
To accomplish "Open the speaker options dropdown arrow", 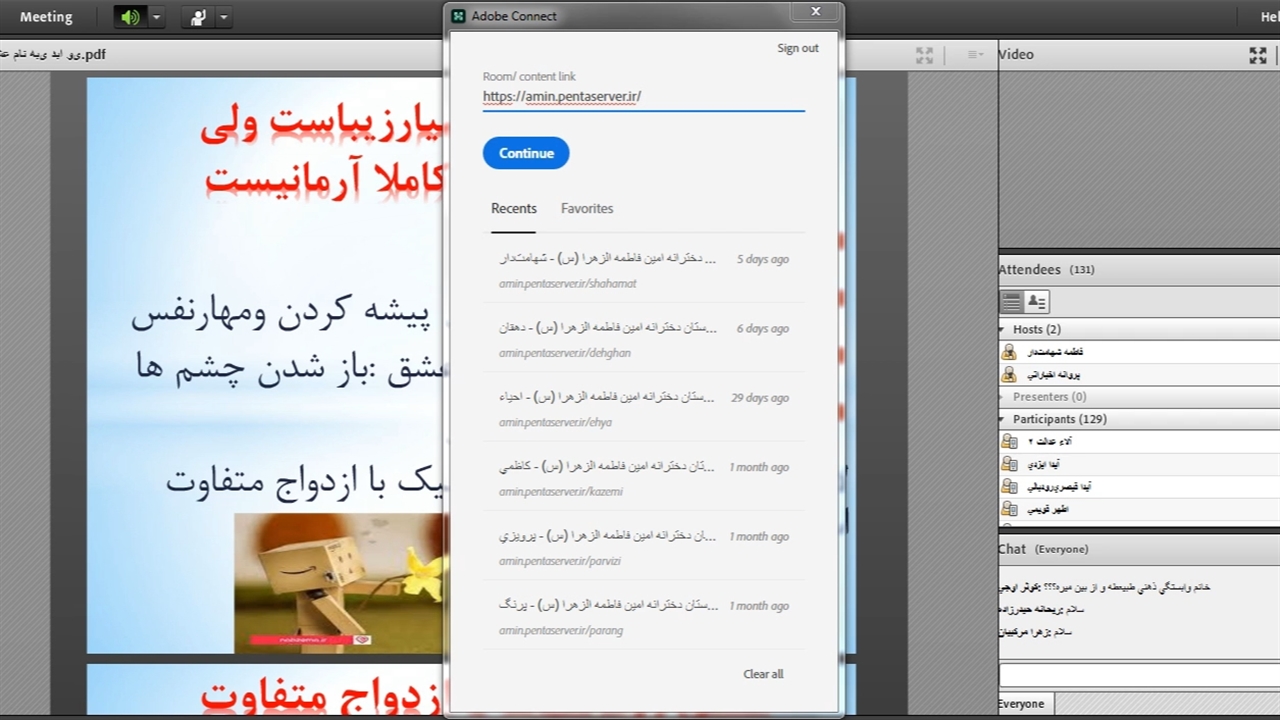I will (x=156, y=17).
